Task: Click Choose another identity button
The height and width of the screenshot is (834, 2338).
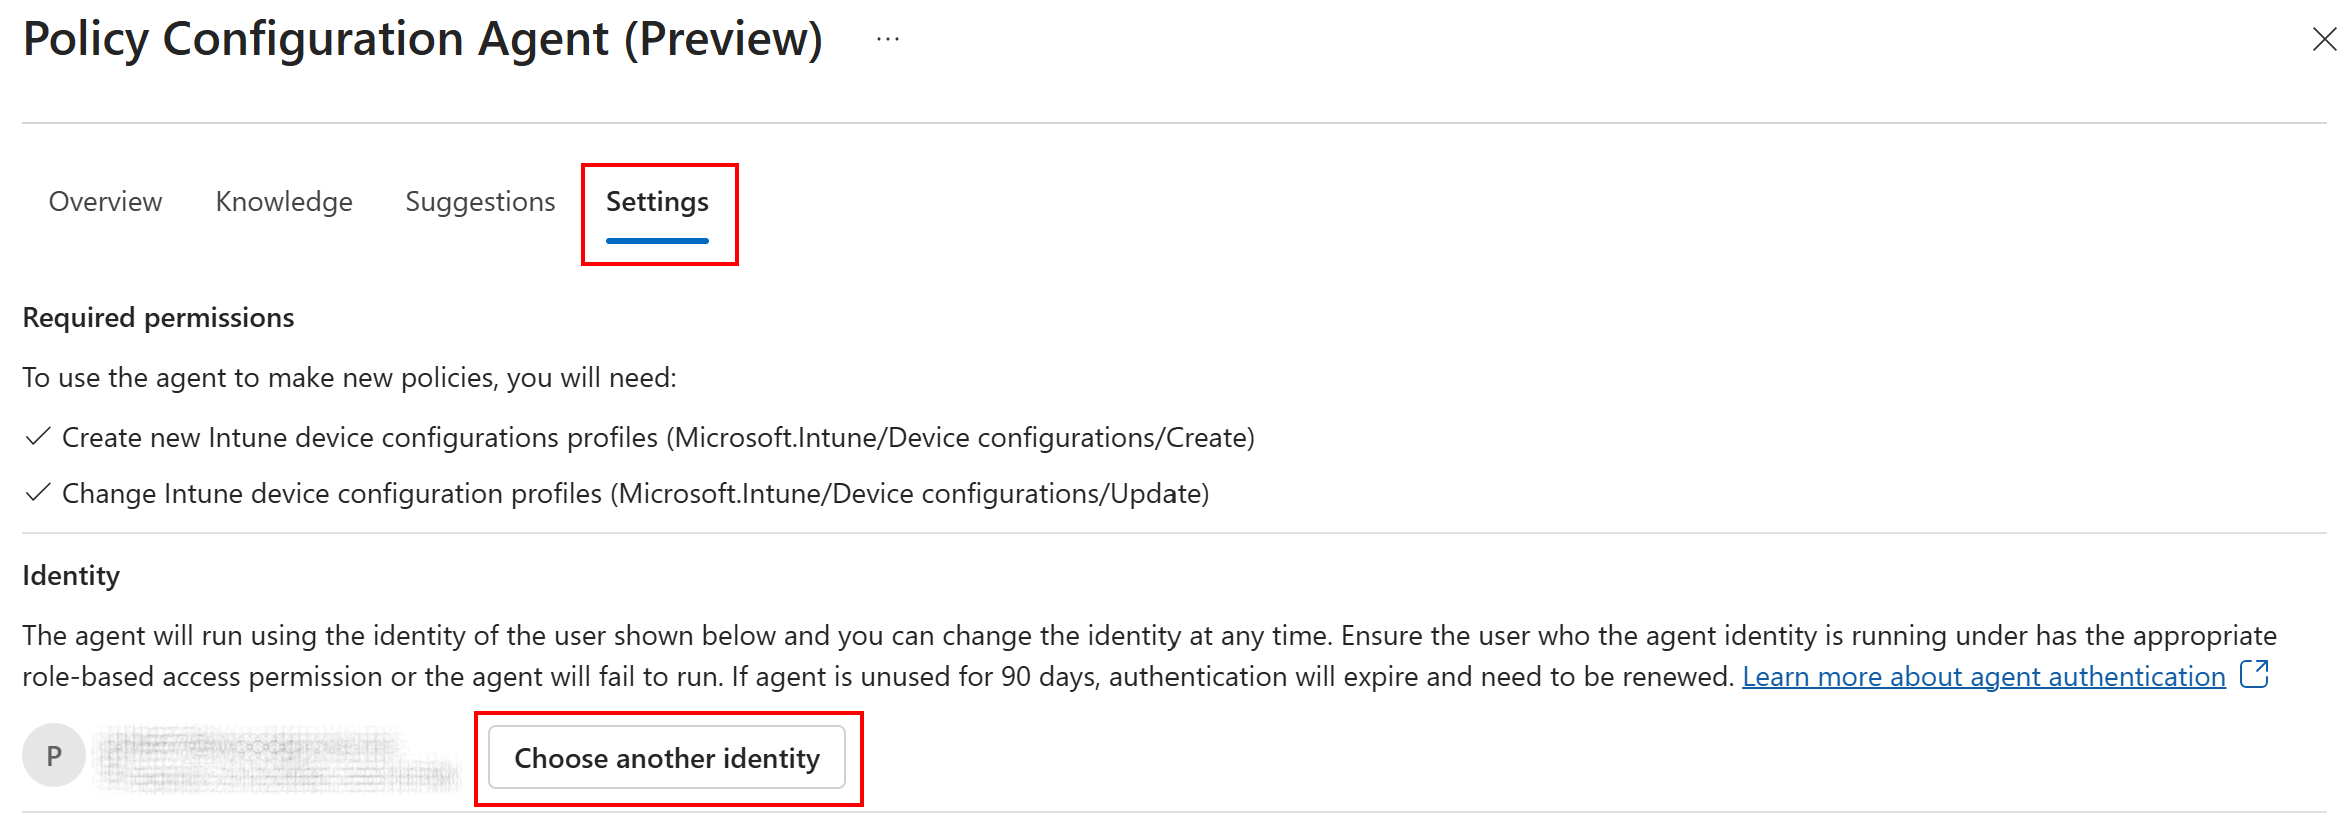Action: click(x=667, y=758)
